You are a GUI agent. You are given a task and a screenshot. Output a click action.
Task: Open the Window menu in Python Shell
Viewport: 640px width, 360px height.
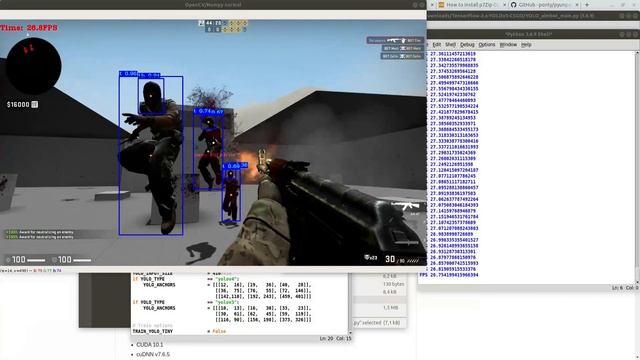[x=508, y=44]
